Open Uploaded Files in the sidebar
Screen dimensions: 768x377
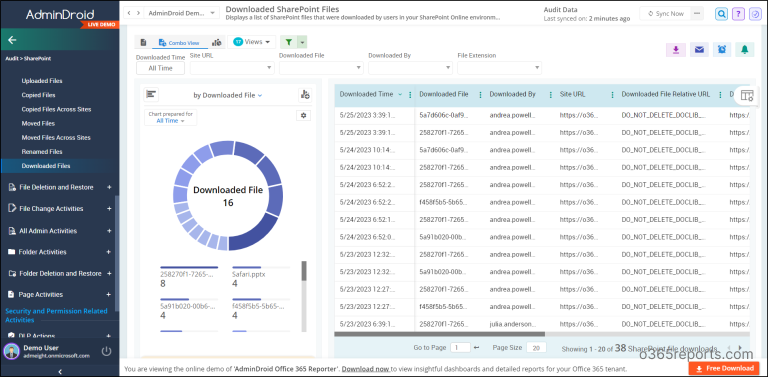pyautogui.click(x=42, y=81)
